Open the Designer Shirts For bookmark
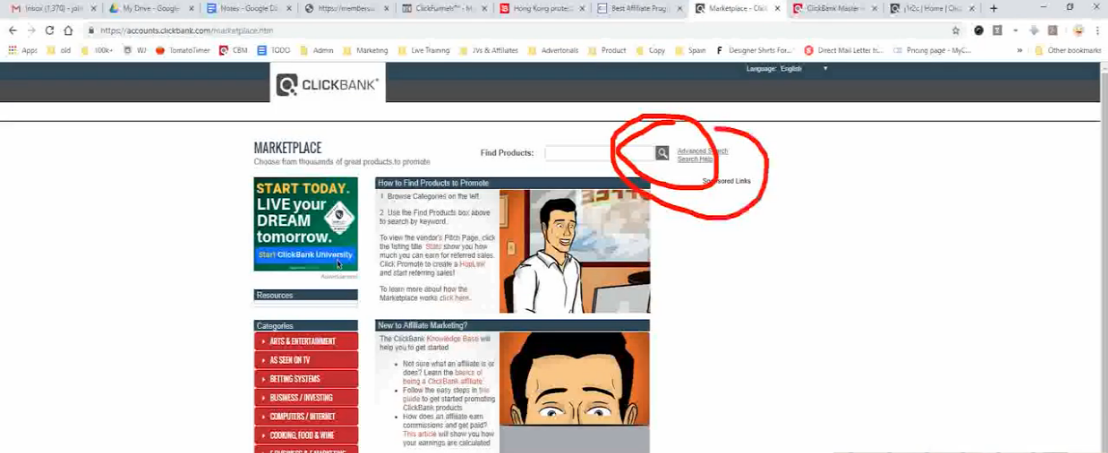The image size is (1108, 453). (x=755, y=50)
